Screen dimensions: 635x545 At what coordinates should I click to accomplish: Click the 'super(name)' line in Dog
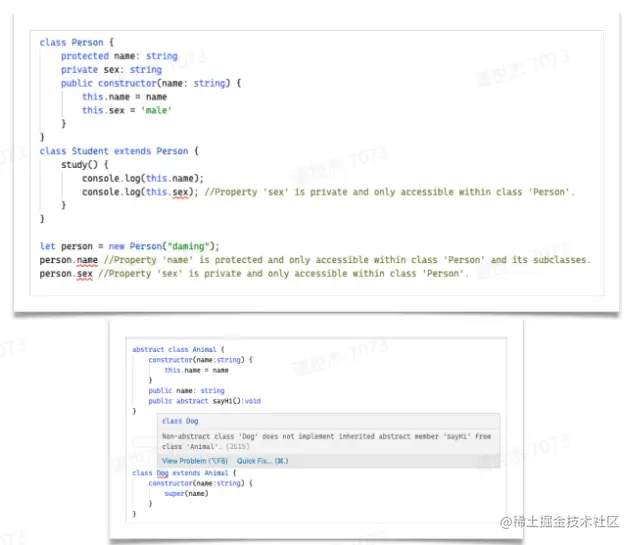pos(186,494)
